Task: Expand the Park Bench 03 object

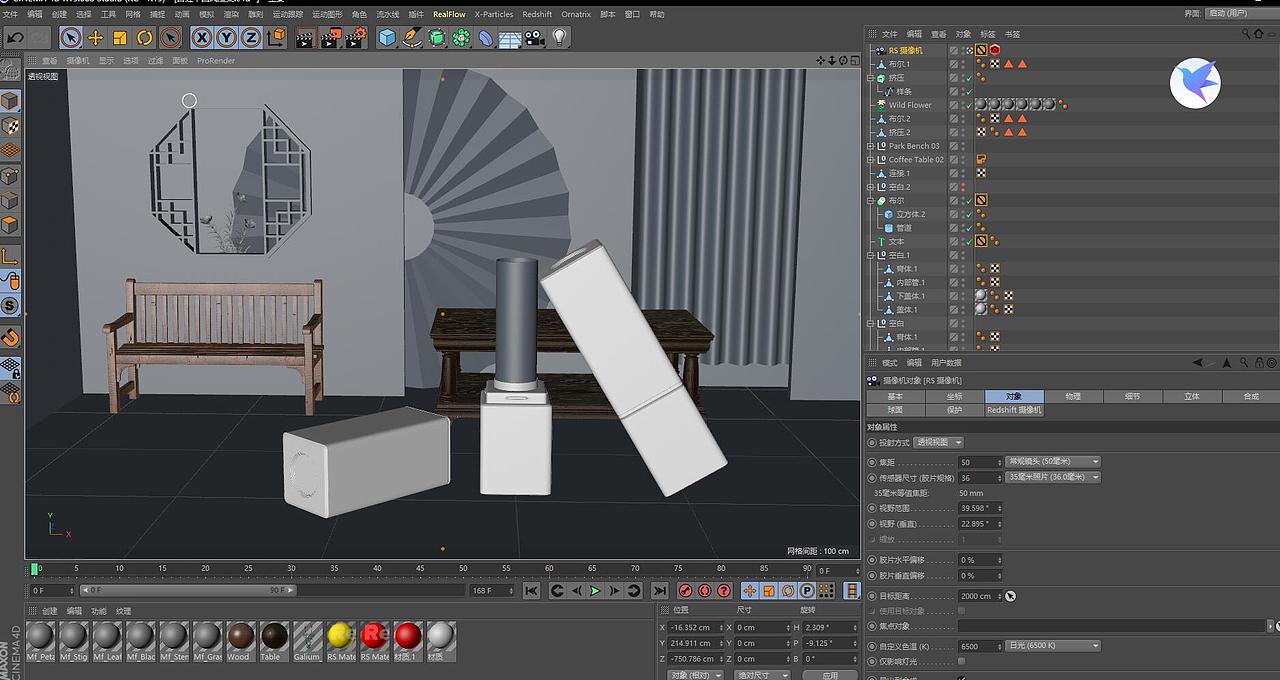Action: point(870,146)
